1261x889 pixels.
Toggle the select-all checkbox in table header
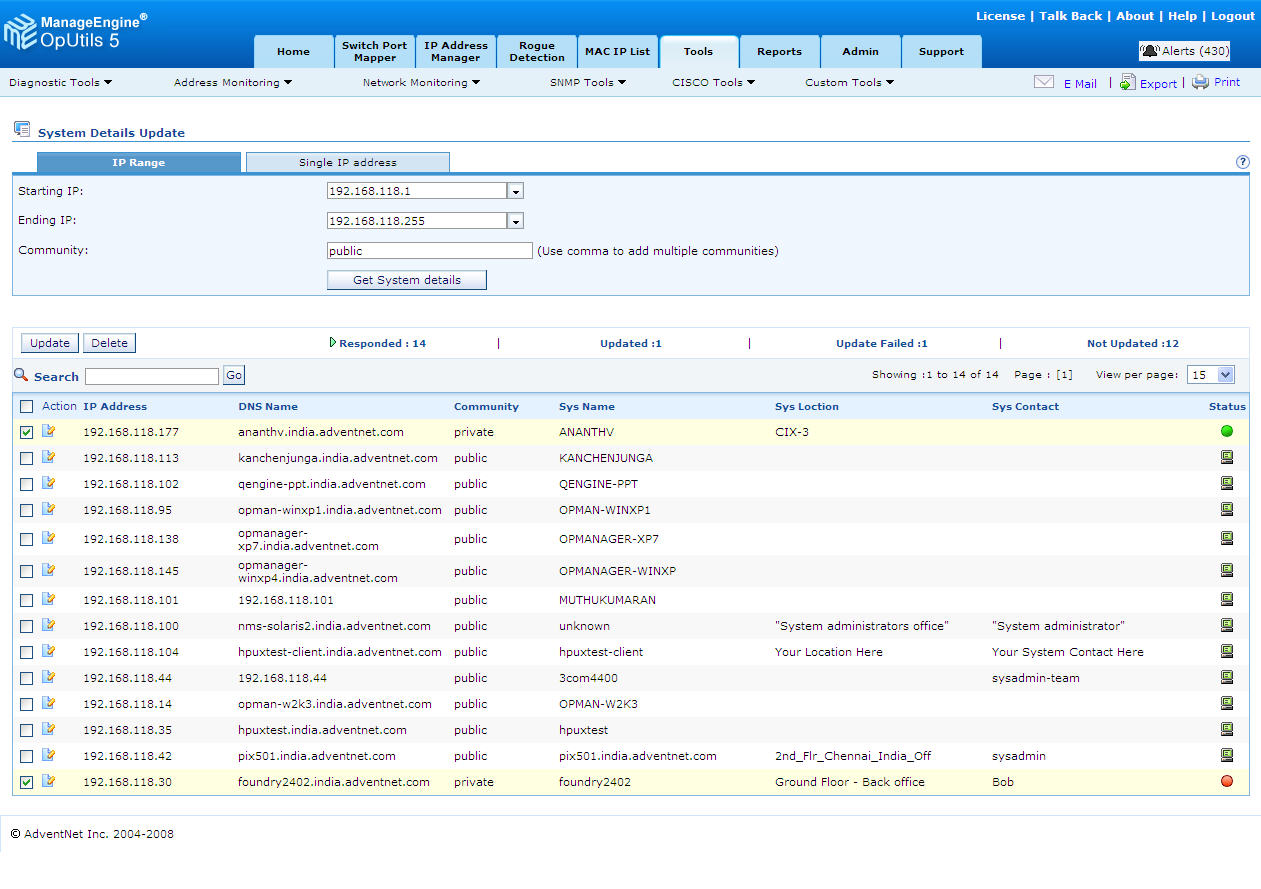coord(27,407)
